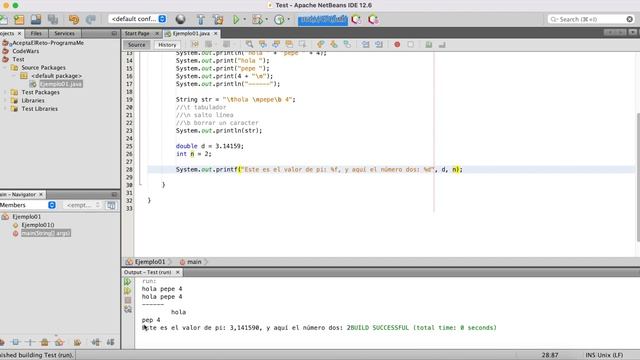Click the Profile Project icon

pos(279,19)
